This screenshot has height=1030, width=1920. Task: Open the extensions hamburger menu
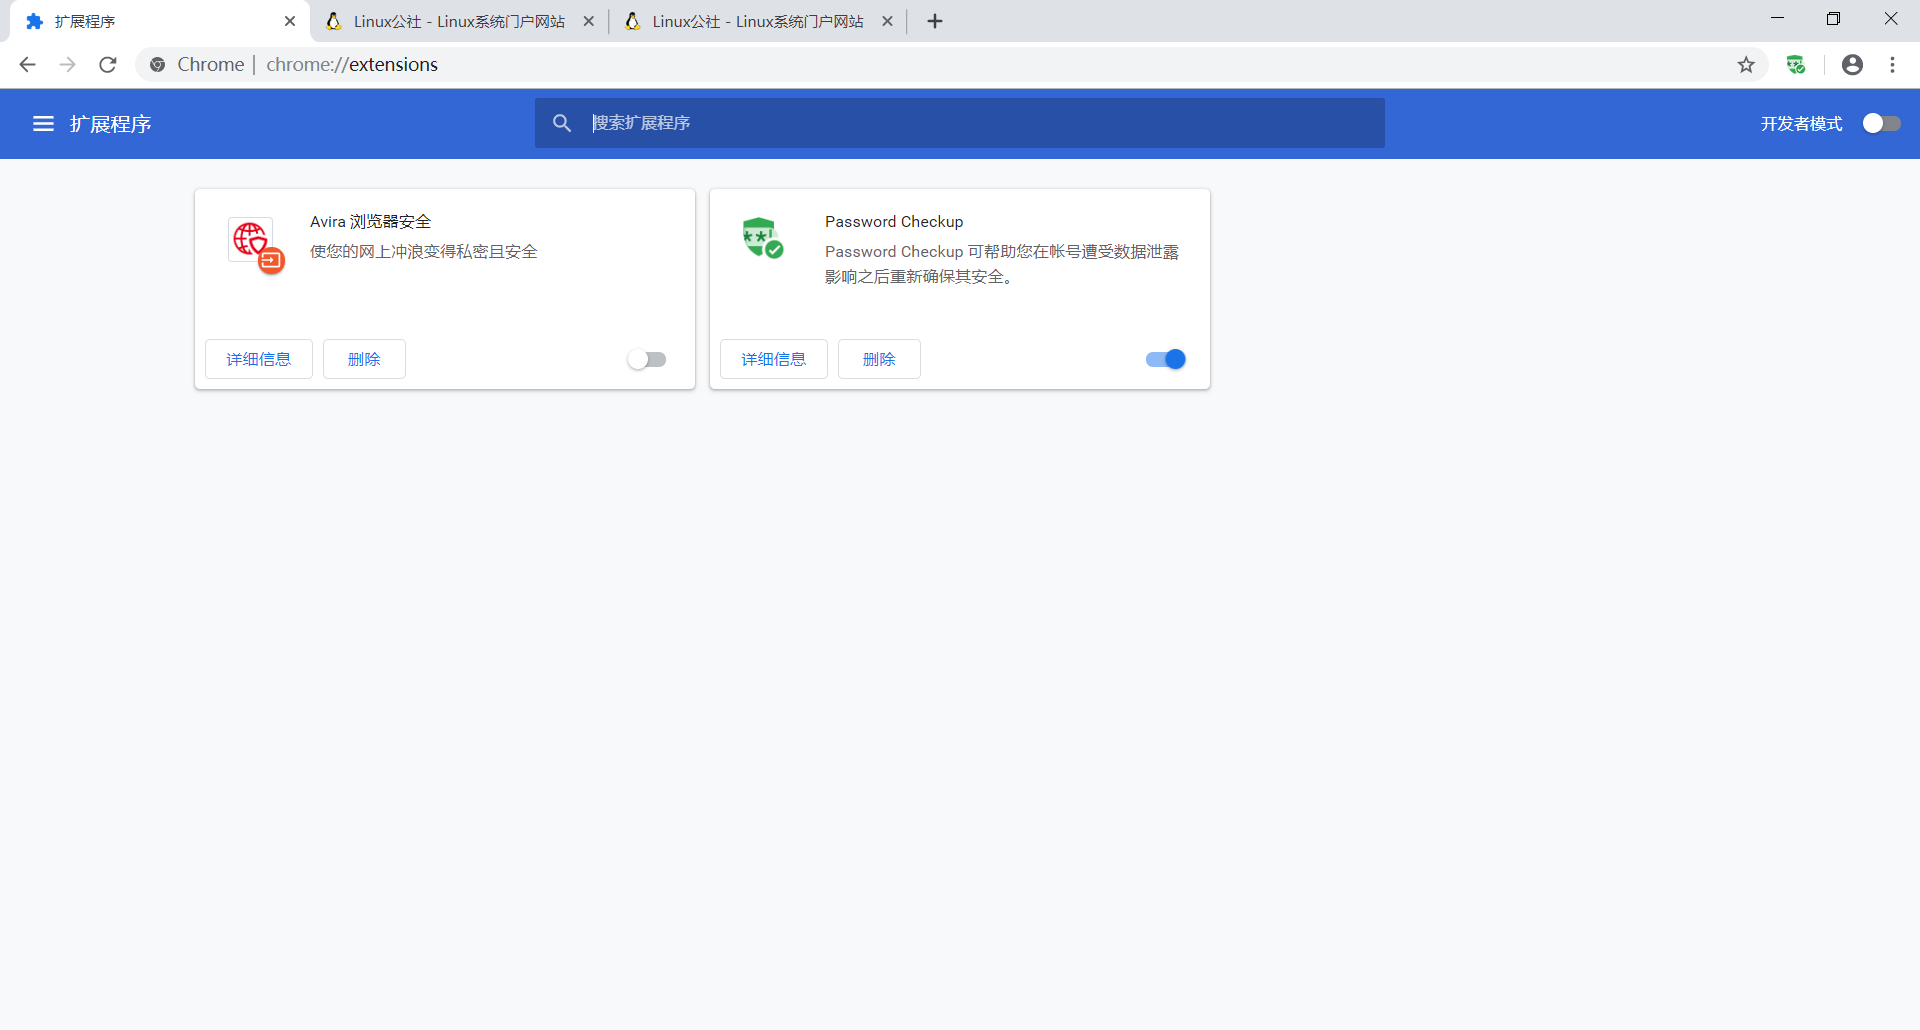pos(43,123)
